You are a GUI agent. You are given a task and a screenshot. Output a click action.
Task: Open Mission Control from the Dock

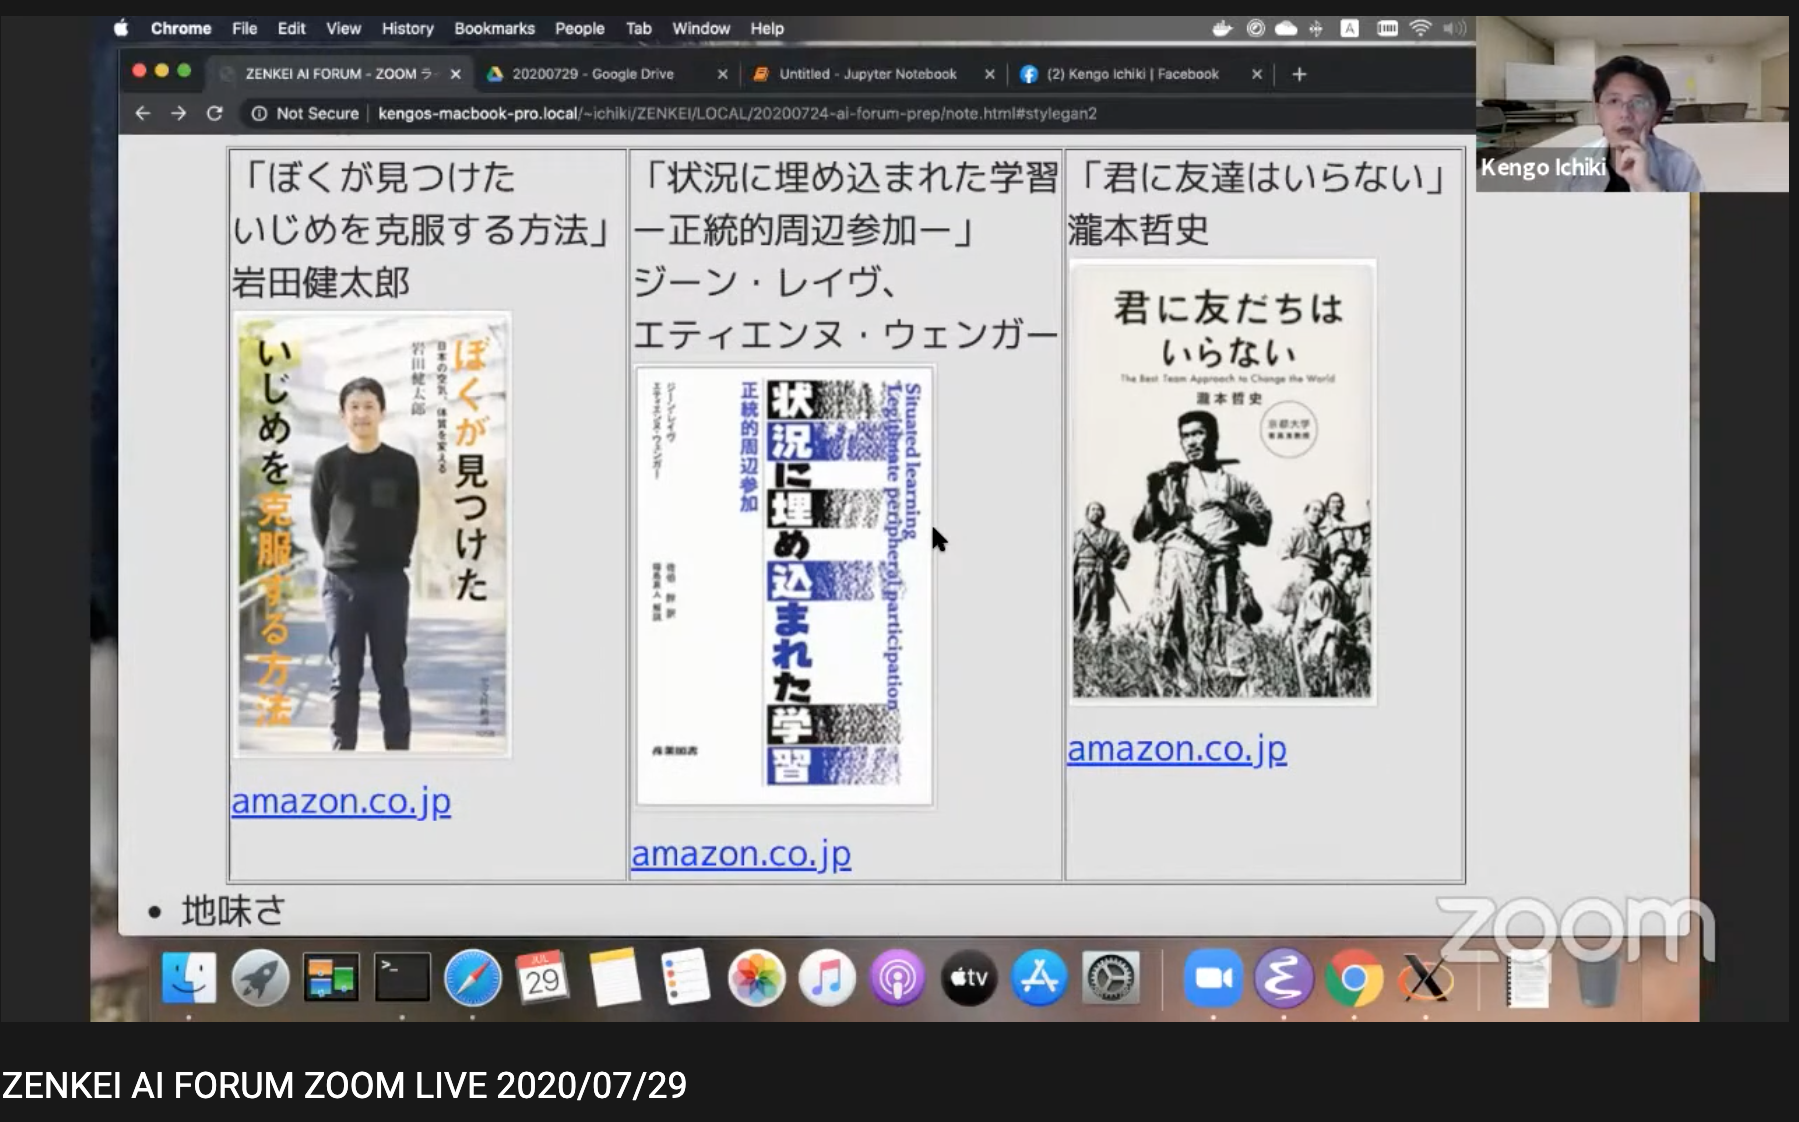pyautogui.click(x=331, y=978)
